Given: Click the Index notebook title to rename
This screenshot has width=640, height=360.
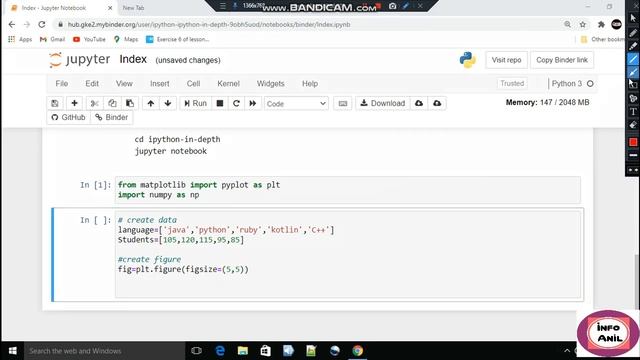Looking at the screenshot, I should pos(133,59).
